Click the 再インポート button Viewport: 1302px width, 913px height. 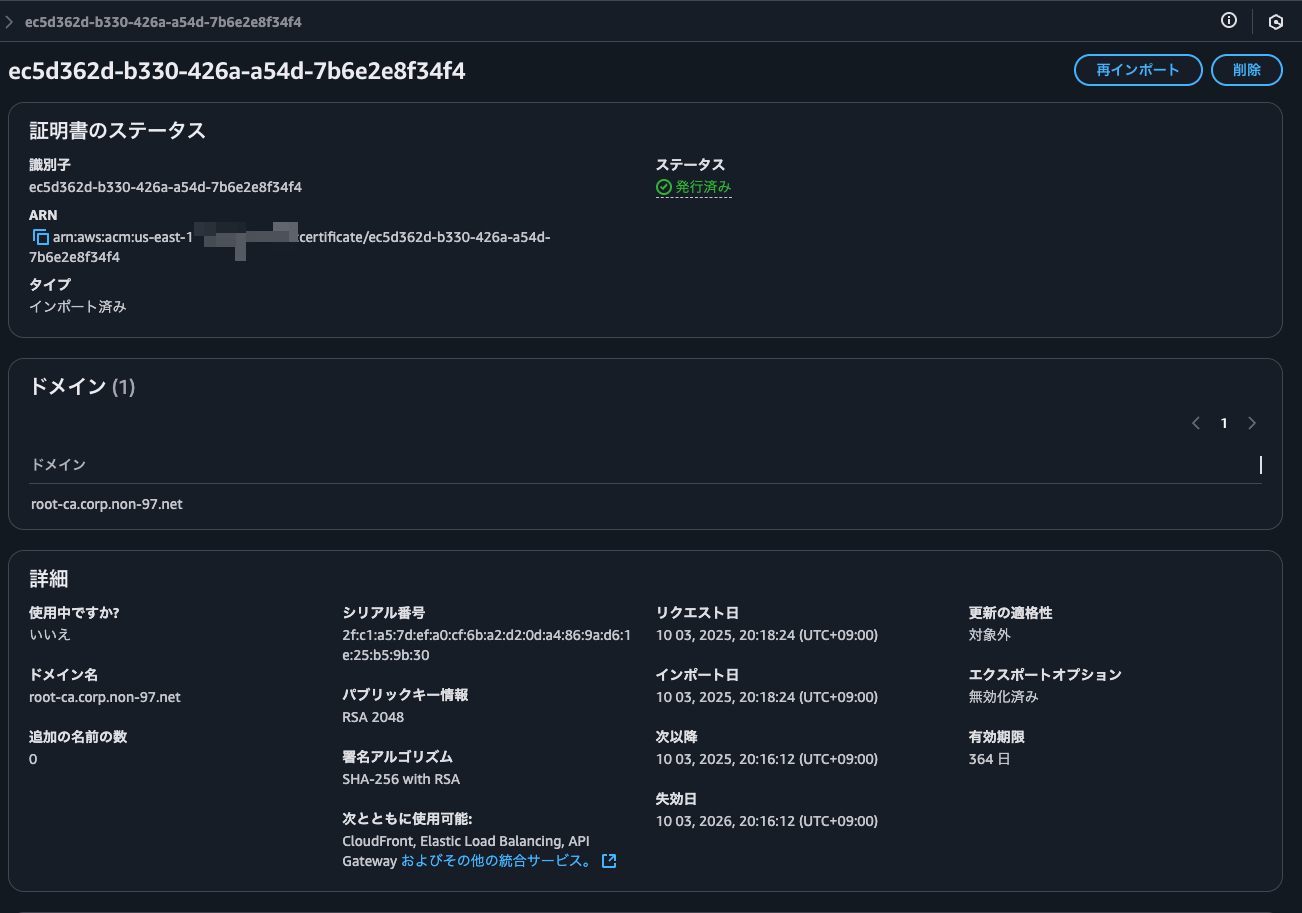1137,70
